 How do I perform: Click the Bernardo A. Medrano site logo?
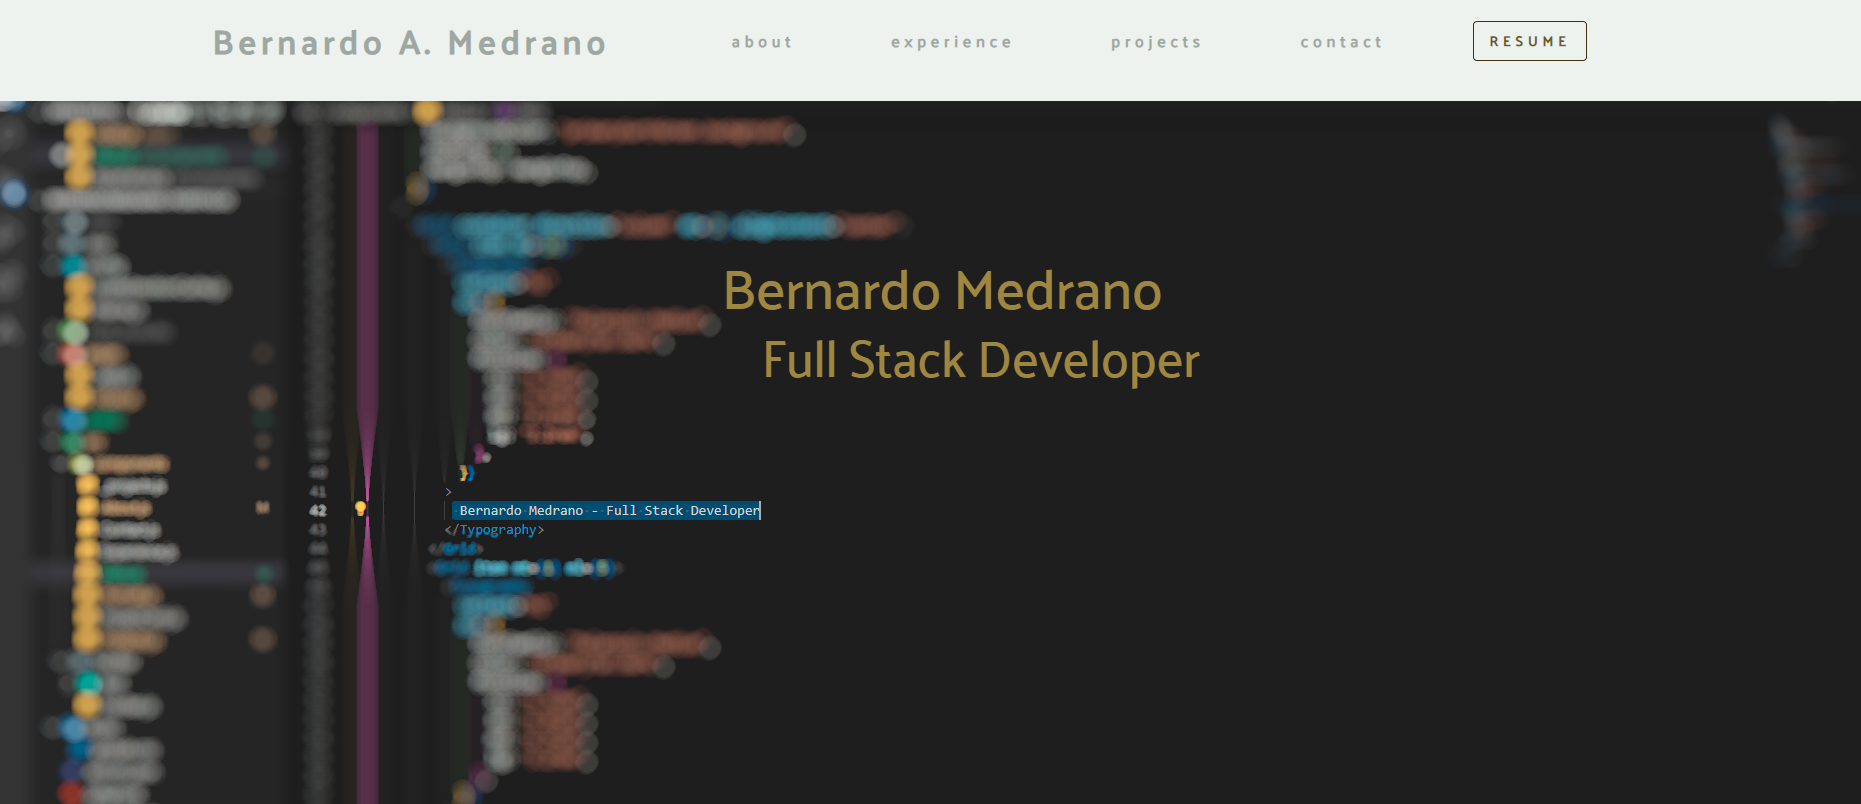click(x=410, y=43)
